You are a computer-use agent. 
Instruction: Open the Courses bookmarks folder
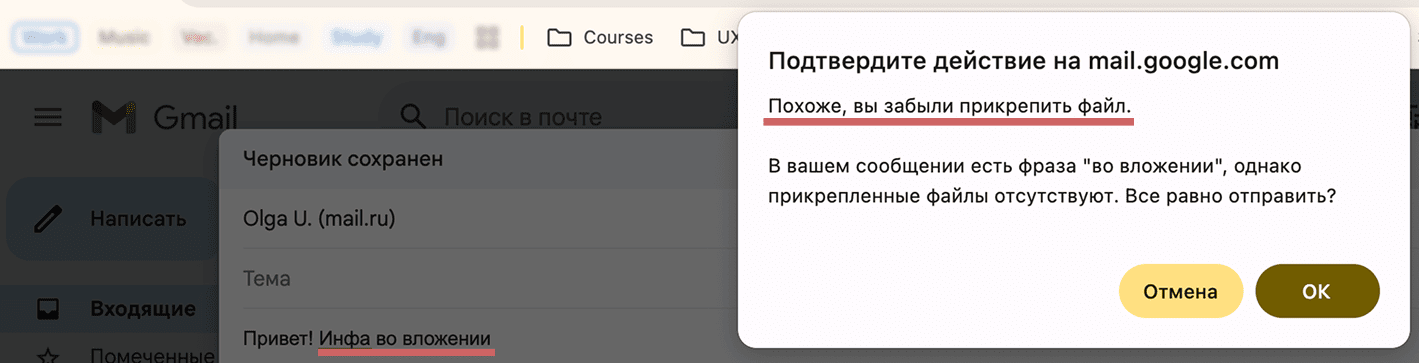(x=600, y=38)
